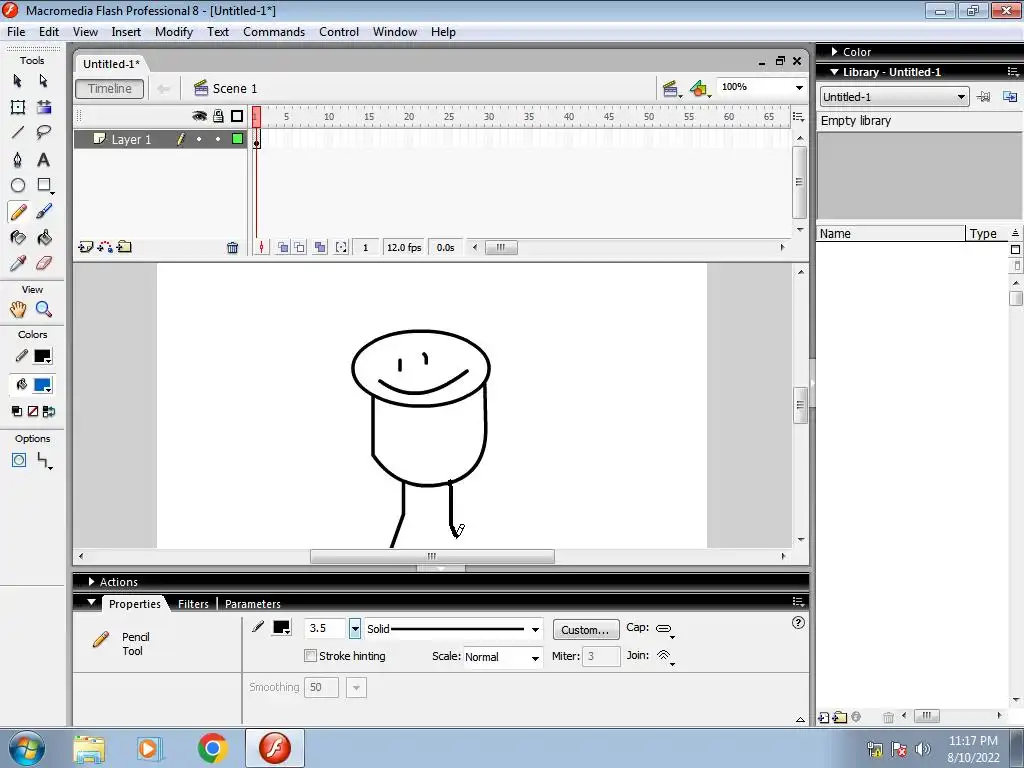This screenshot has width=1024, height=768.
Task: Click the Timeline toggle button
Action: (x=110, y=88)
